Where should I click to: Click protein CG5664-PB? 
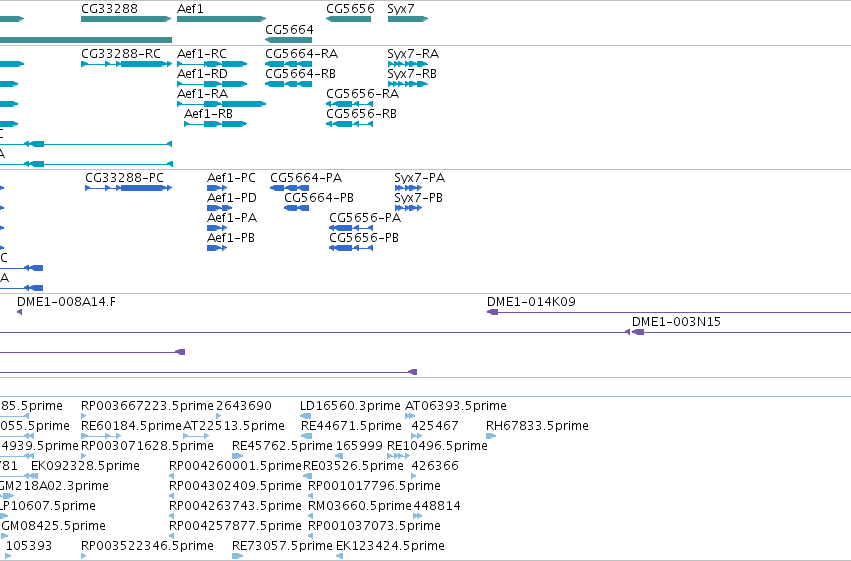(x=297, y=208)
